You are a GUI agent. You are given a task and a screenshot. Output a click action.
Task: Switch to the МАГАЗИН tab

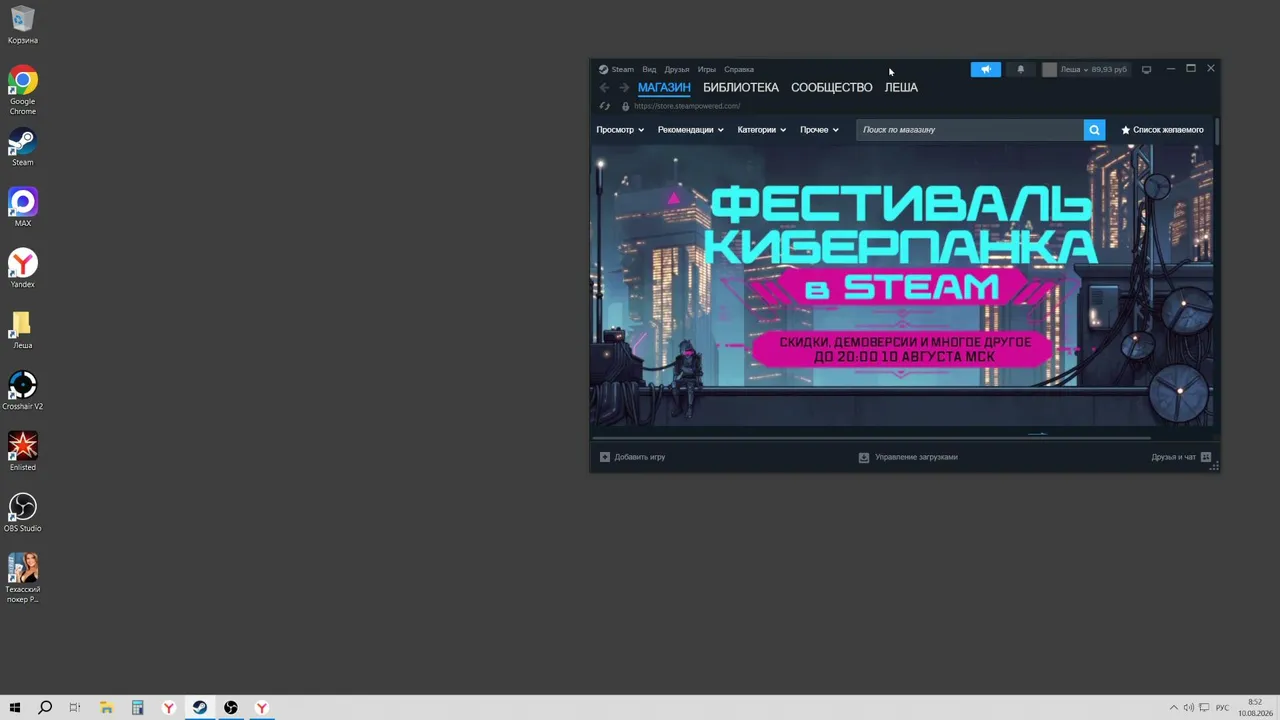pos(664,88)
